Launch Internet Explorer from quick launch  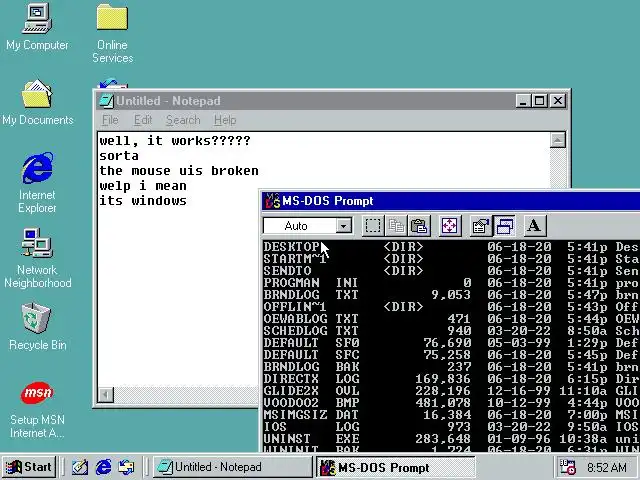tap(103, 467)
